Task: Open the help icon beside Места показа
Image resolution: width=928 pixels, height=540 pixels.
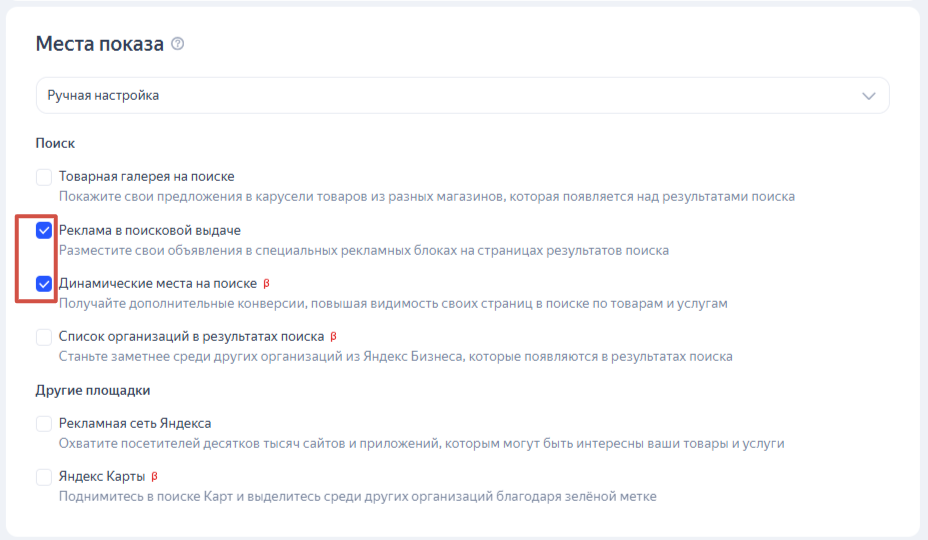Action: click(x=178, y=44)
